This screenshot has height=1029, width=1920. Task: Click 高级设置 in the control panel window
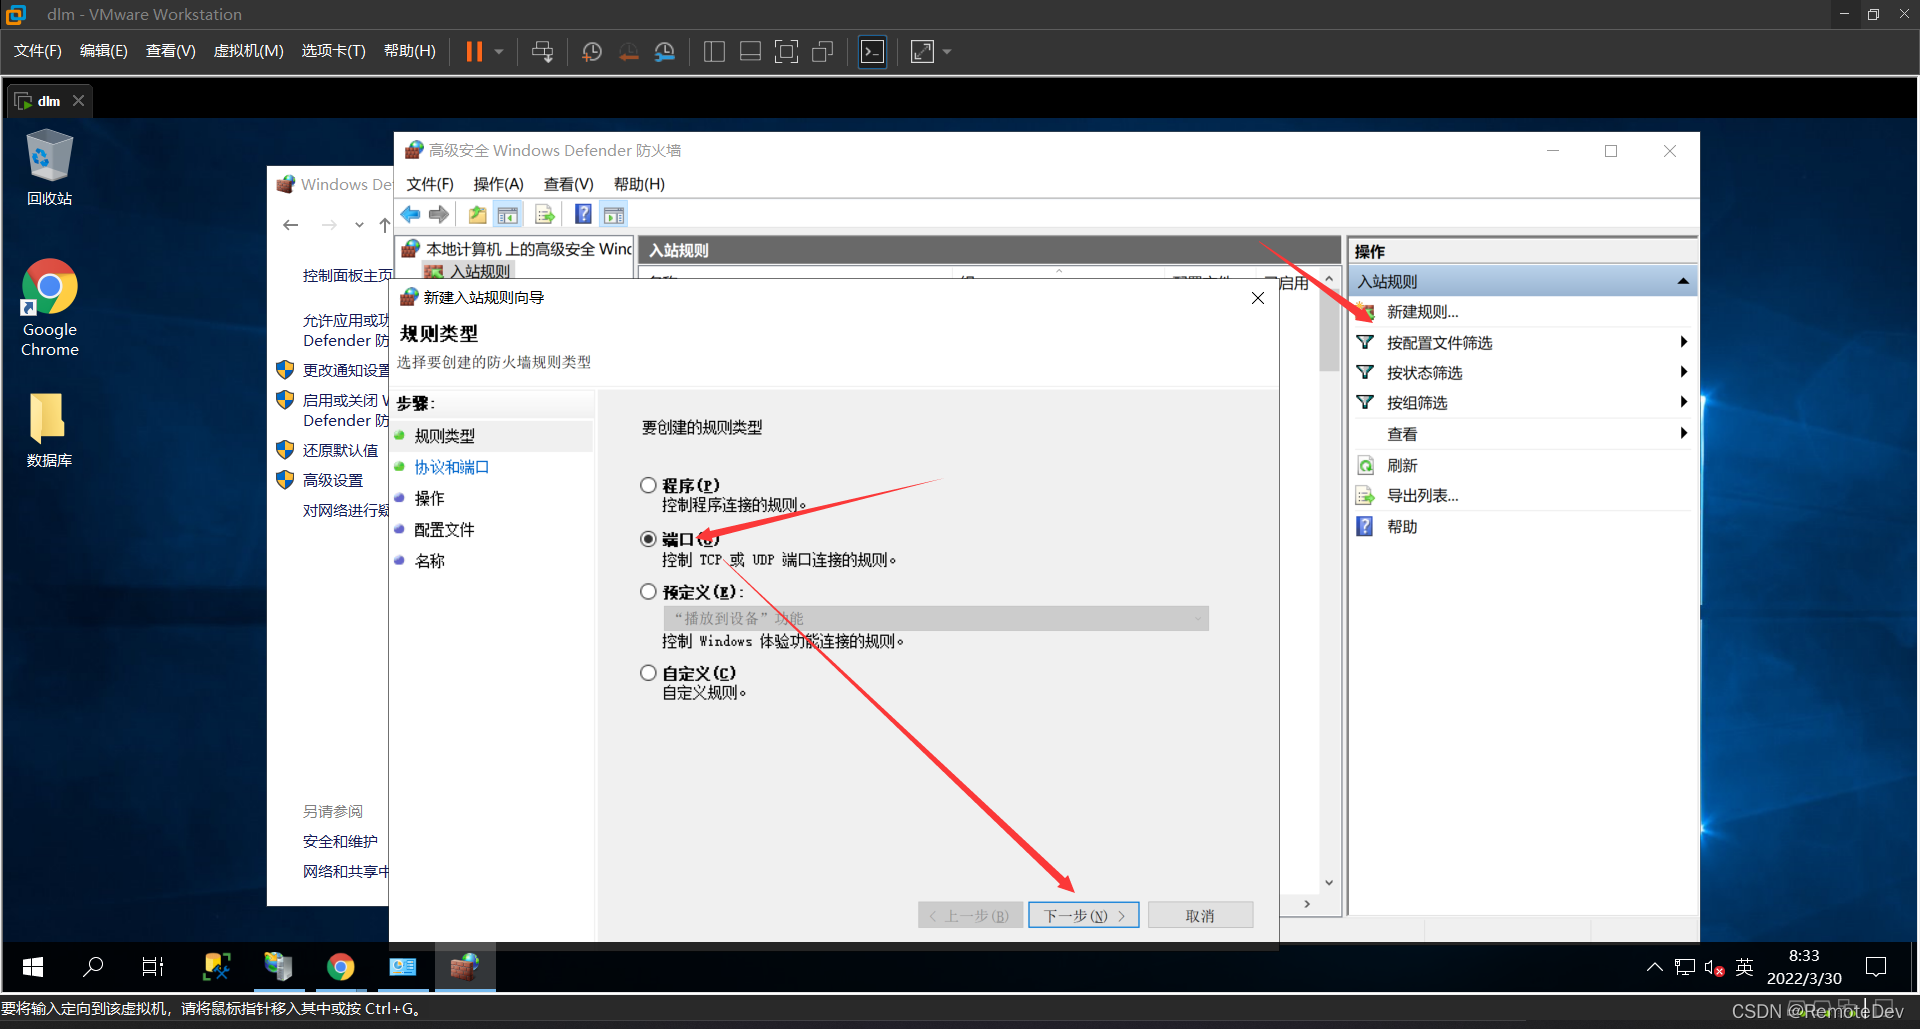[x=333, y=480]
